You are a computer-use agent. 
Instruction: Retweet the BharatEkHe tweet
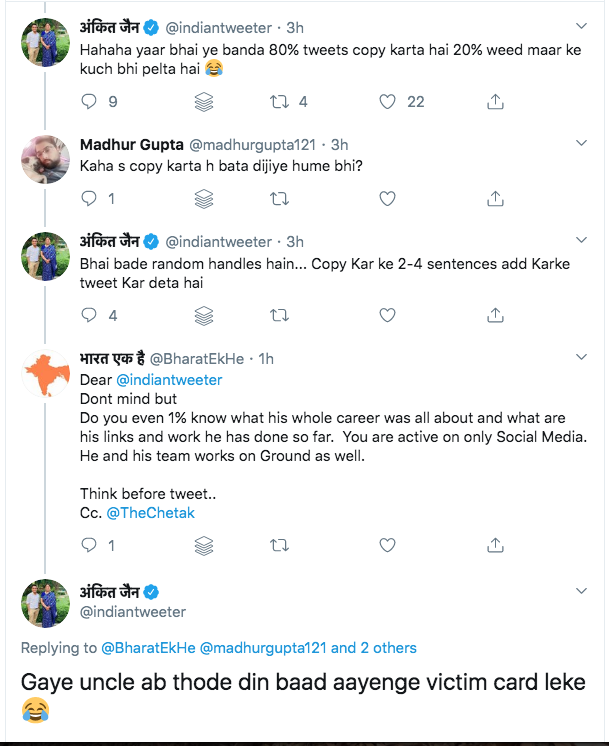tap(281, 545)
